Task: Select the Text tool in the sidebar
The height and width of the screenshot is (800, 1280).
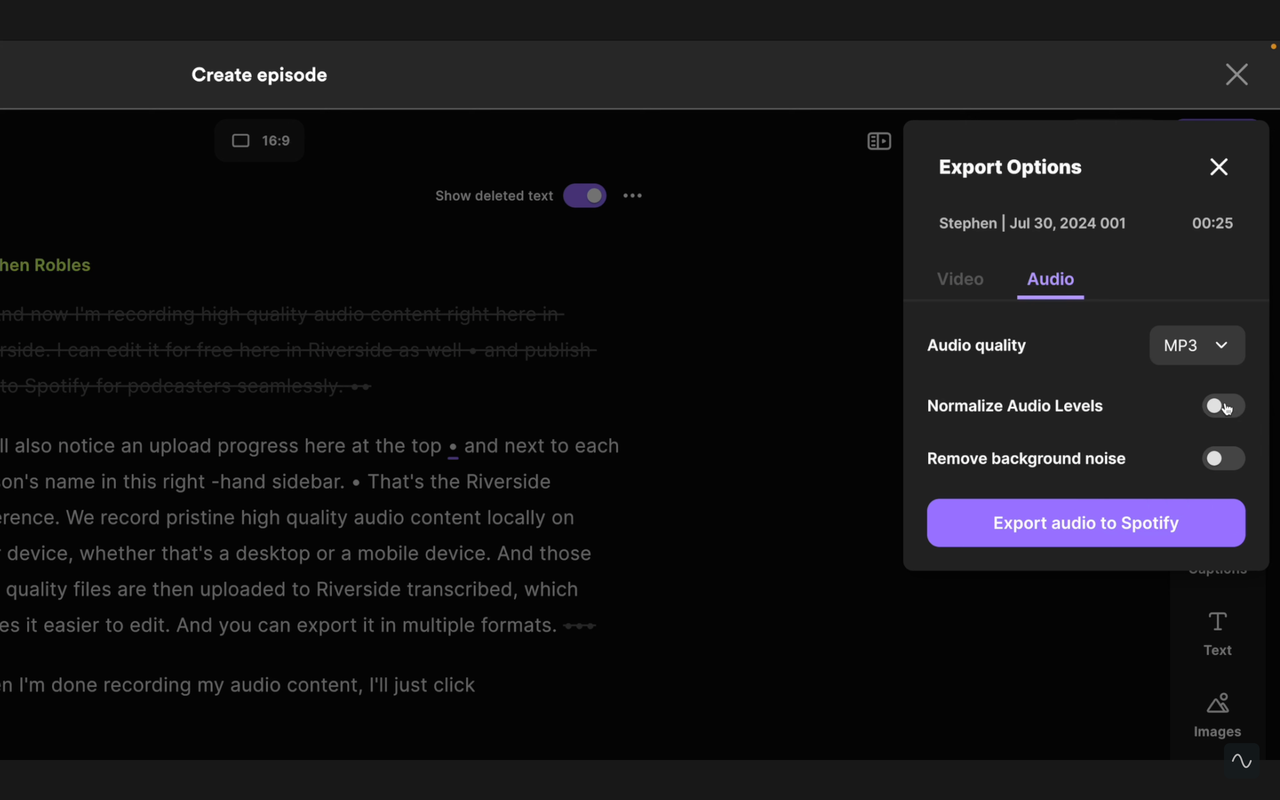Action: point(1217,632)
